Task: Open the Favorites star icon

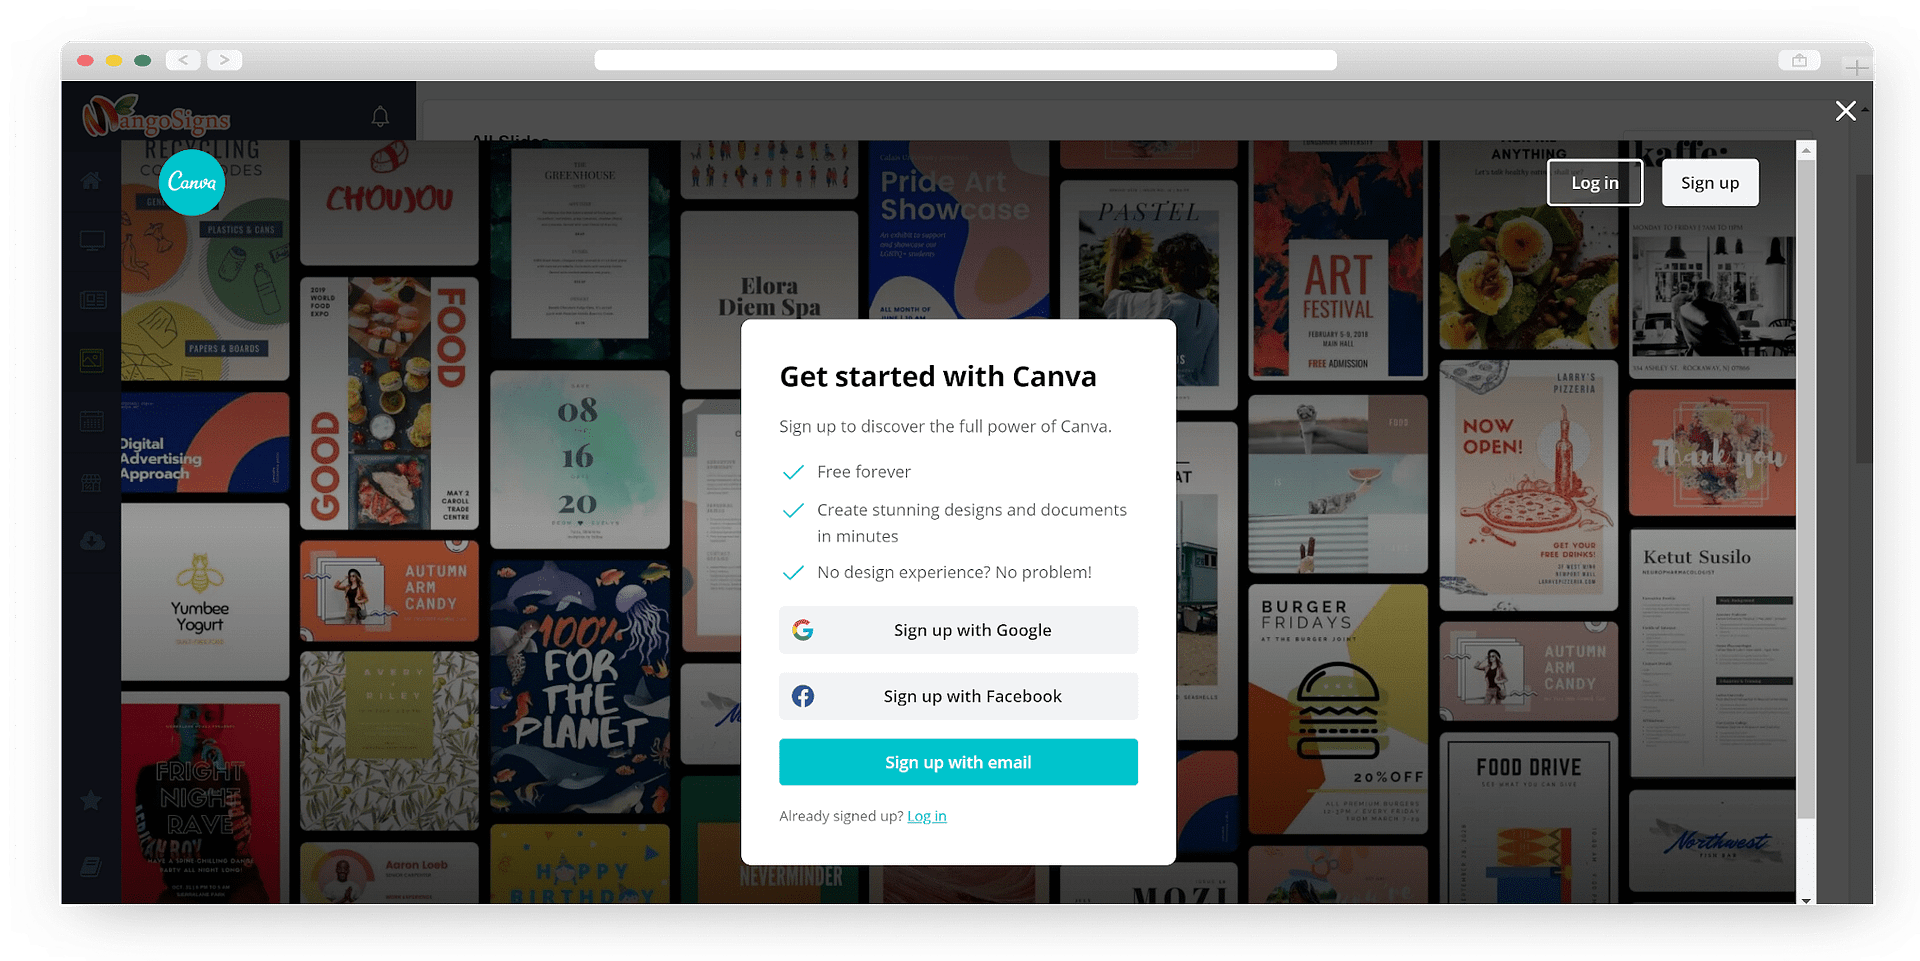Action: 91,800
